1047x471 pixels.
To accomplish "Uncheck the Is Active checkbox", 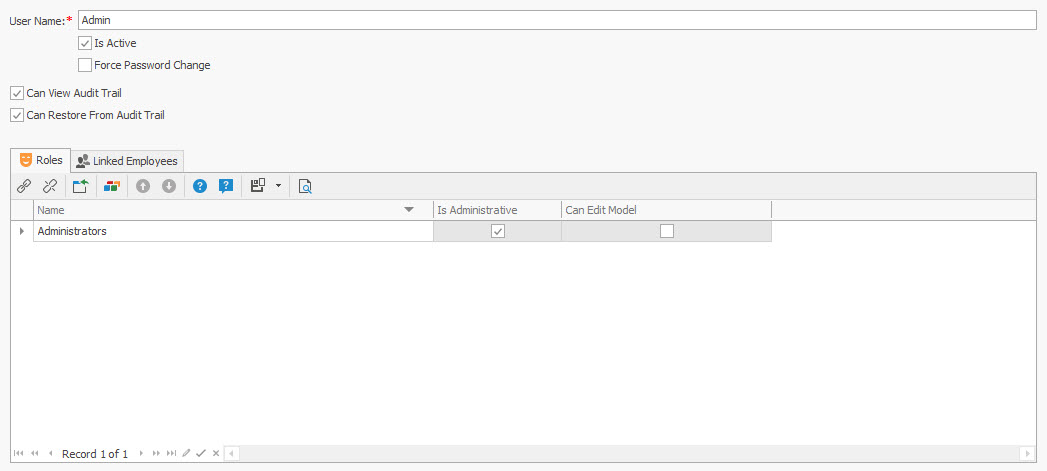I will coord(85,43).
